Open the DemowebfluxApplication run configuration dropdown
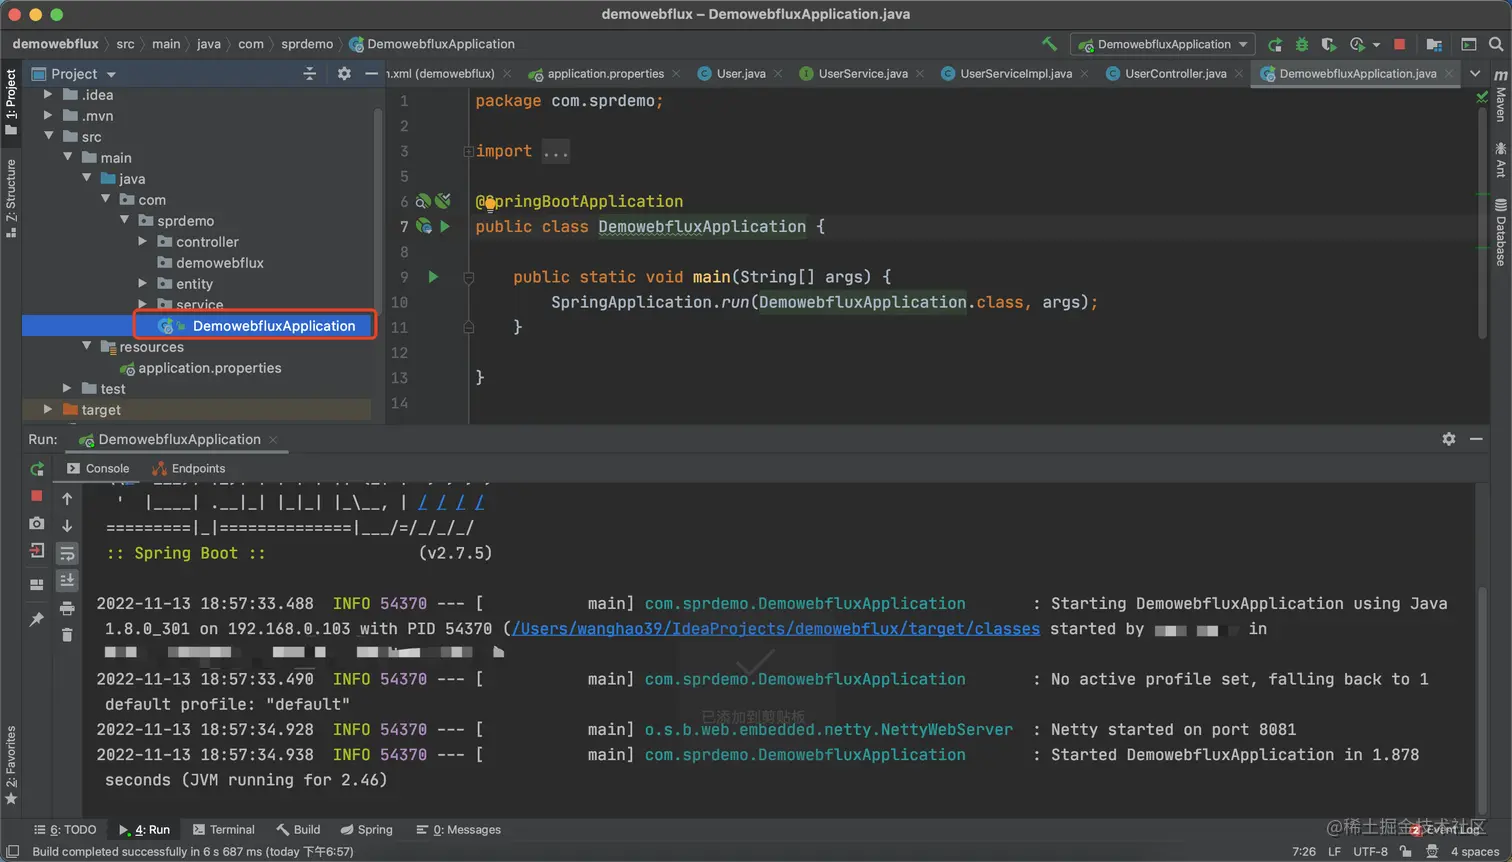The image size is (1512, 862). 1164,44
